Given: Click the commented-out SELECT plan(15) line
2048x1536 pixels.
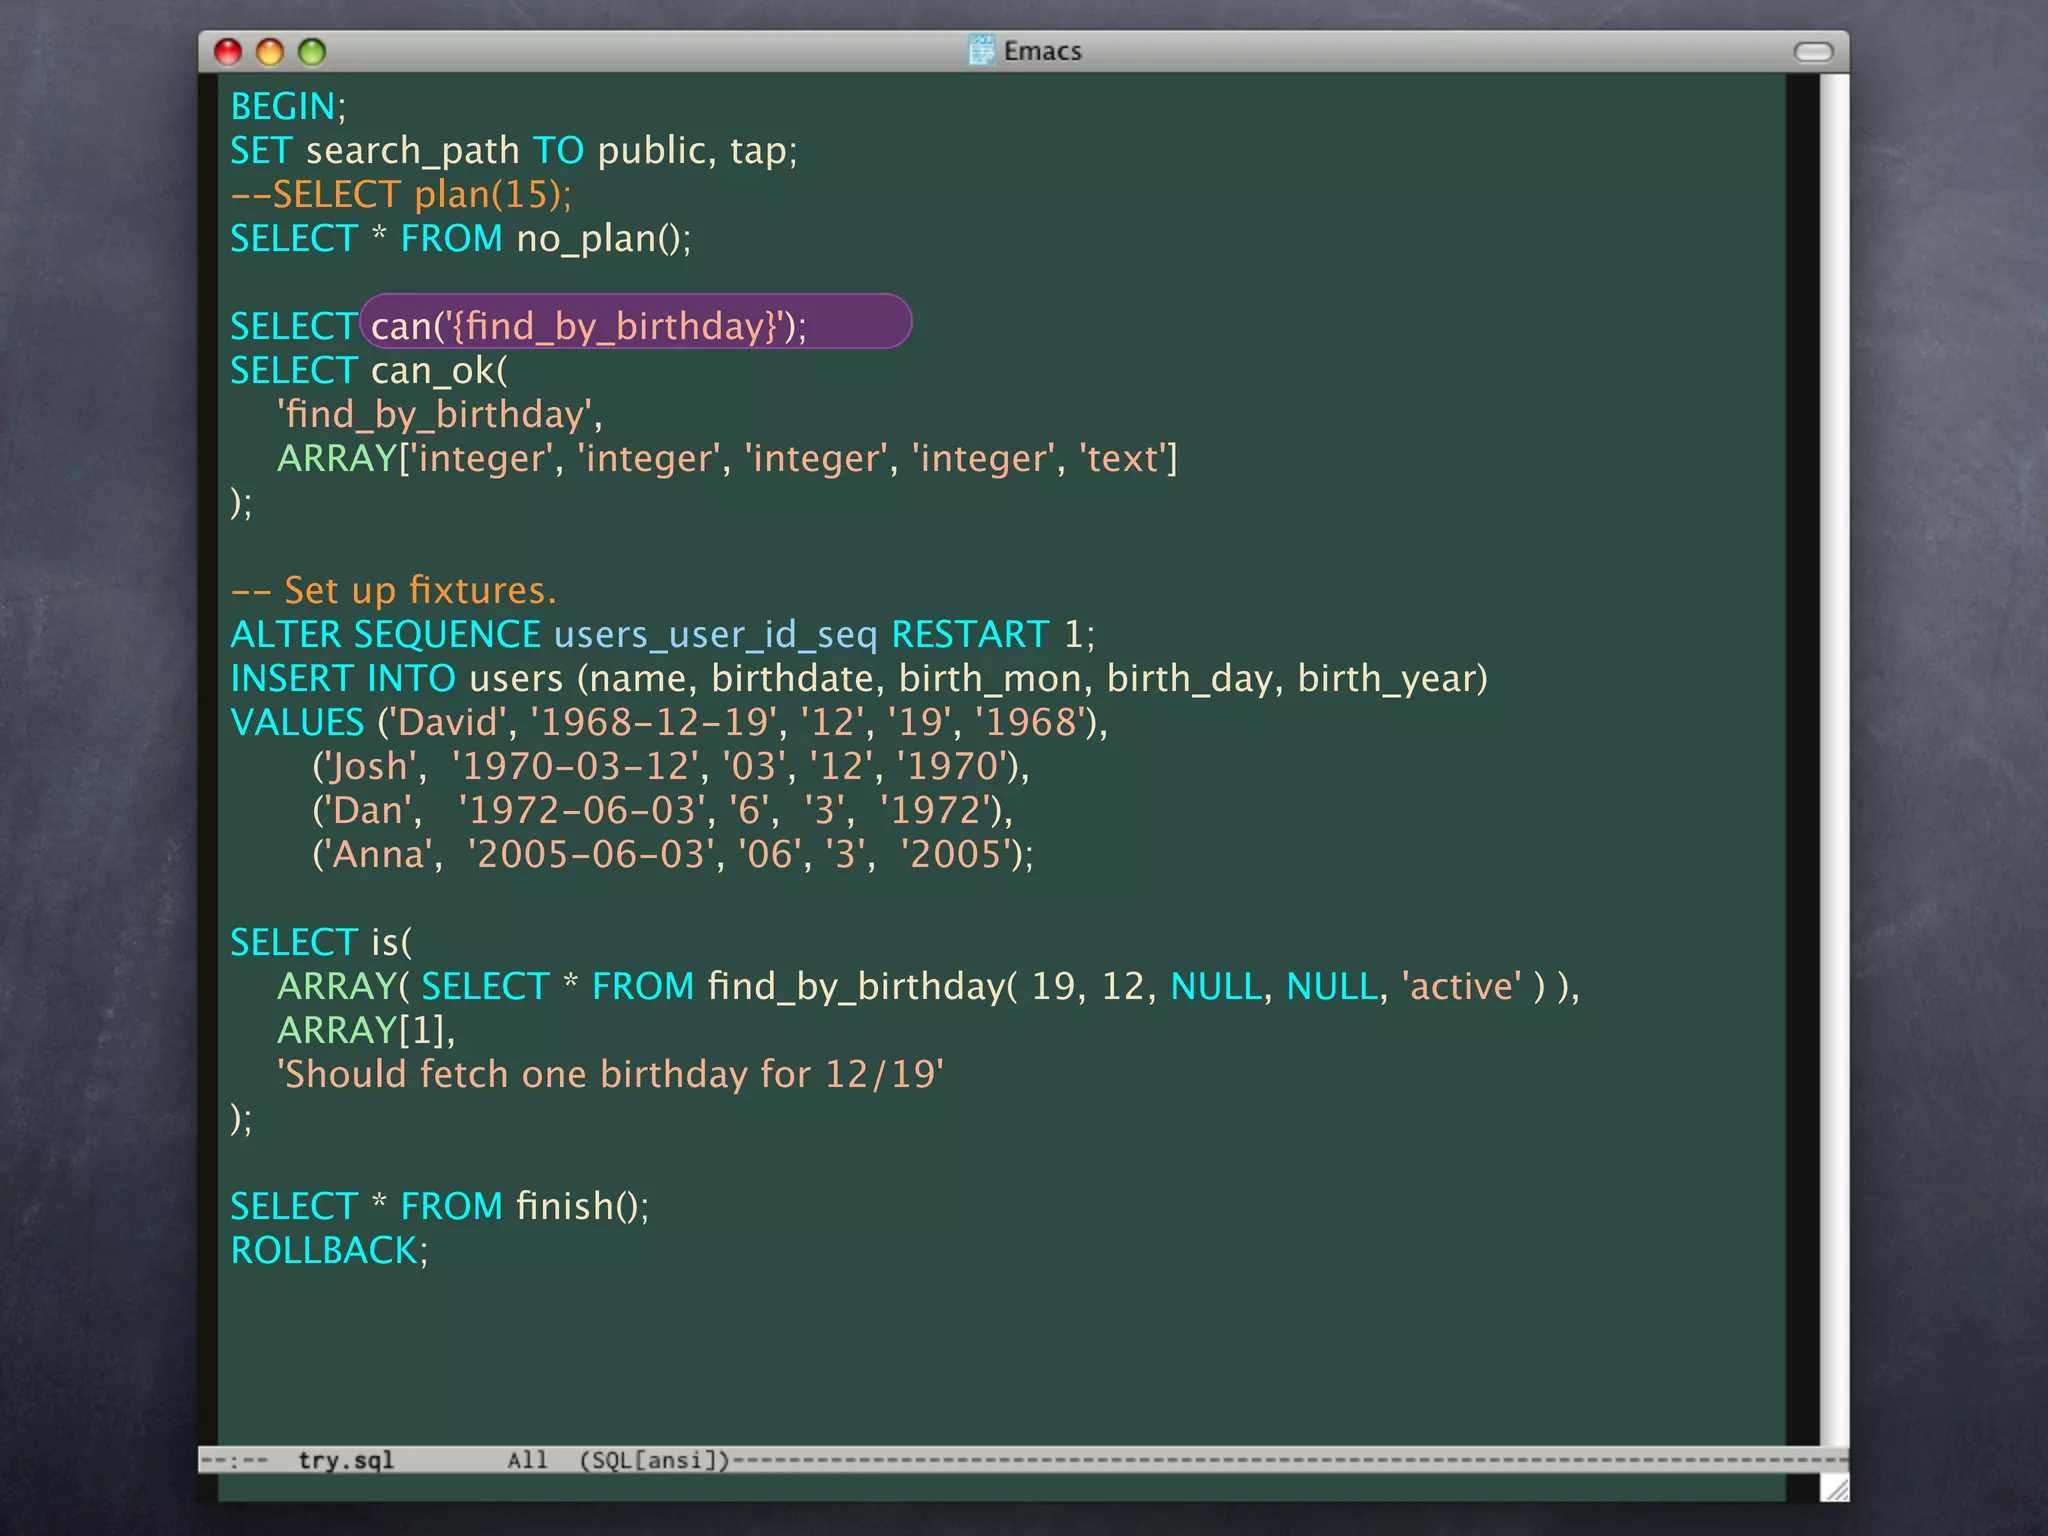Looking at the screenshot, I should pos(400,195).
